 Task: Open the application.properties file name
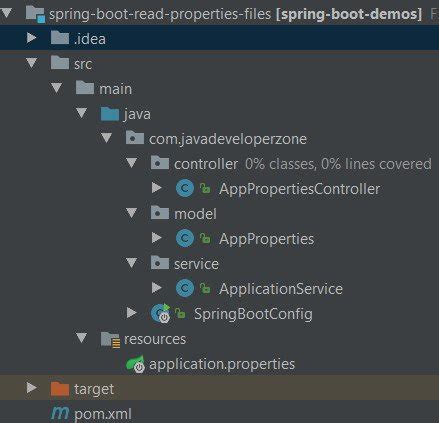(x=222, y=364)
